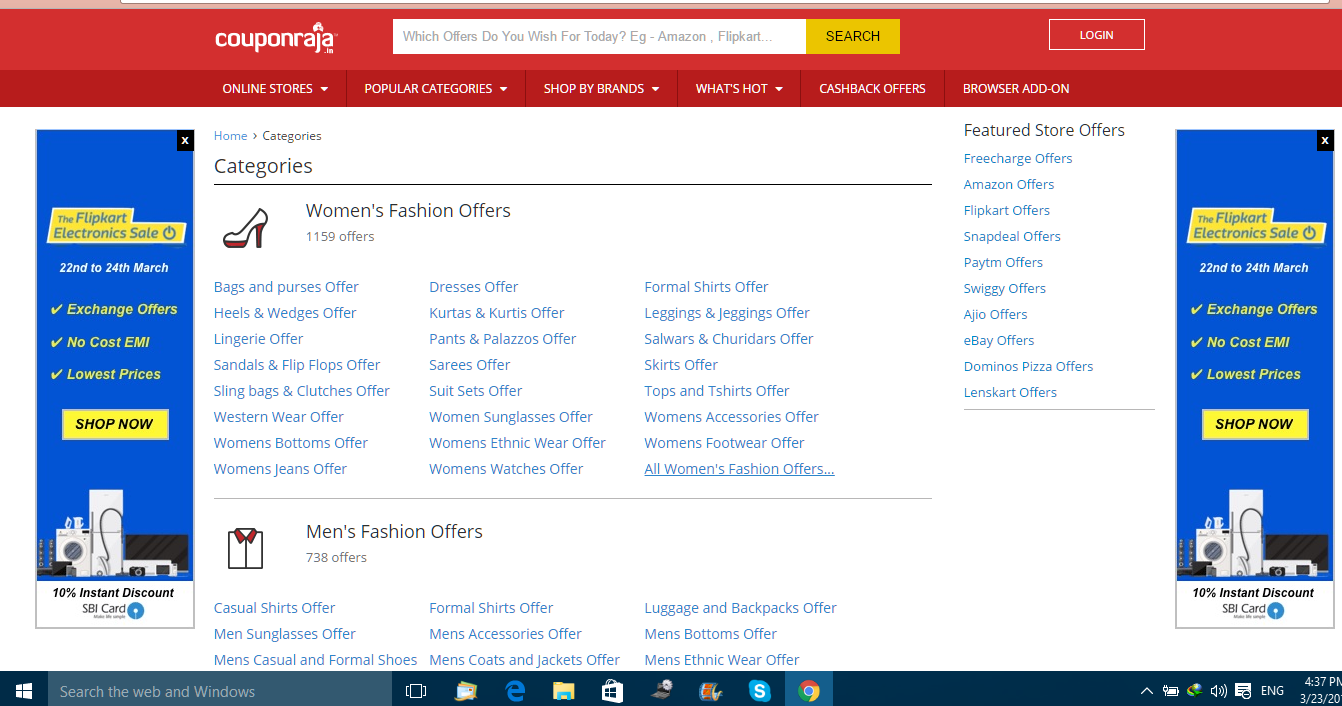Click the shirt icon for Men's Fashion
This screenshot has height=706, width=1342.
(245, 548)
